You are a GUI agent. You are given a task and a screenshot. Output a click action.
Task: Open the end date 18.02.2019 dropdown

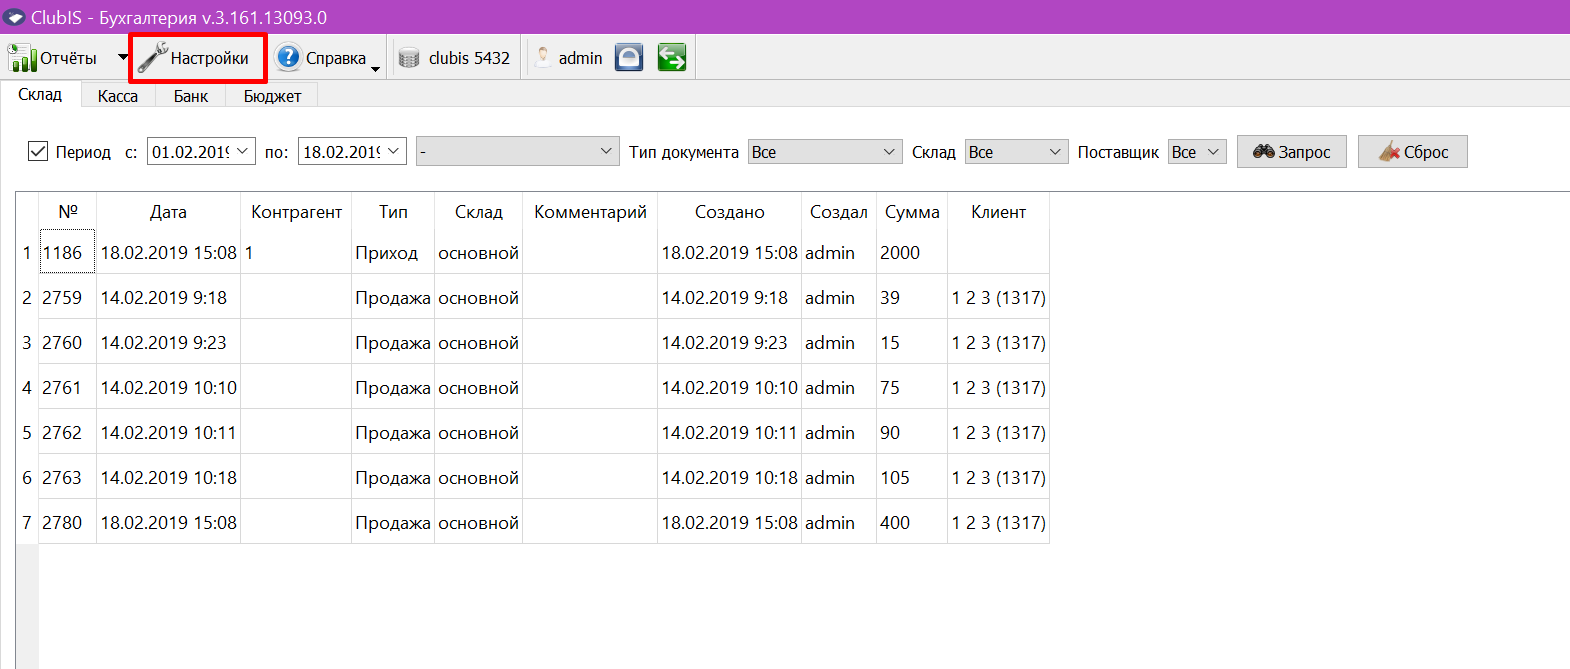click(393, 151)
